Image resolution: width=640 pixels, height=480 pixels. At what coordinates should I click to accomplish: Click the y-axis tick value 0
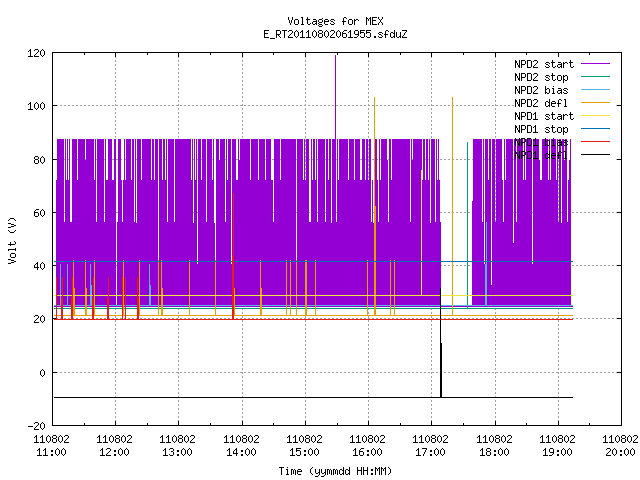[42, 373]
